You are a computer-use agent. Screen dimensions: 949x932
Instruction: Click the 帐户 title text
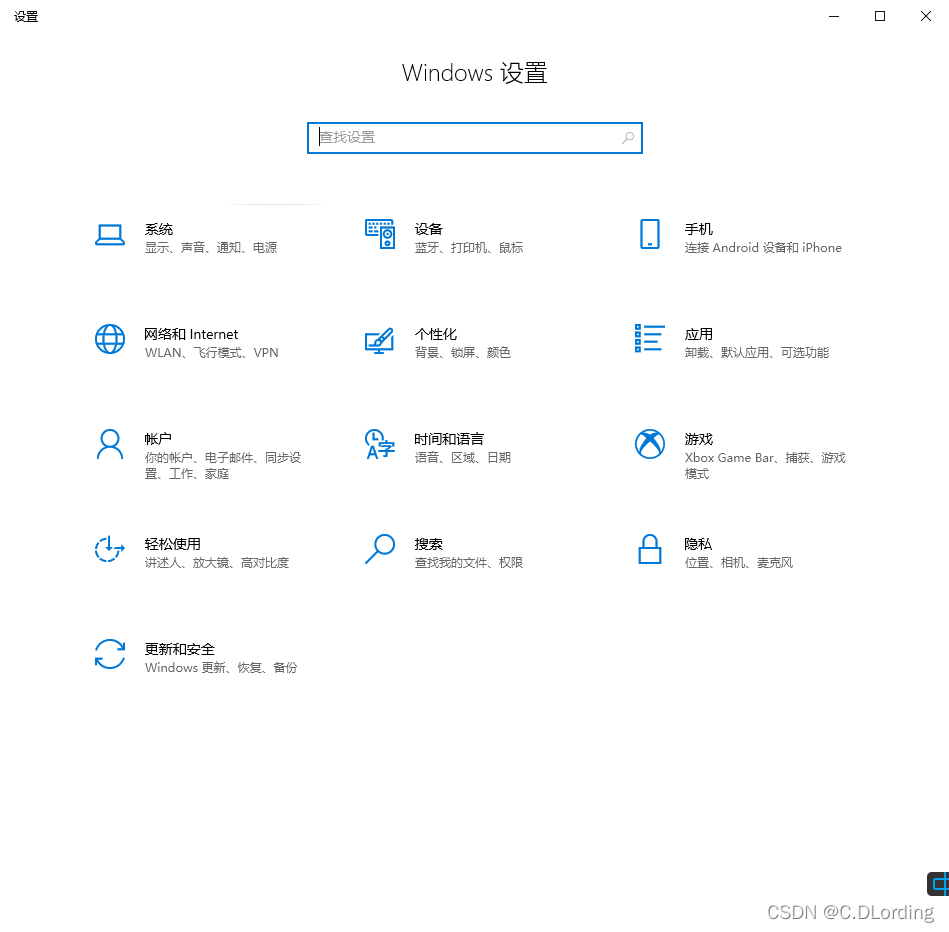(x=158, y=439)
